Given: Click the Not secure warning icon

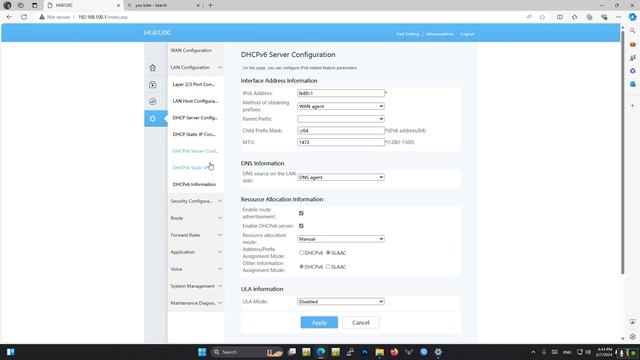Looking at the screenshot, I should 42,17.
